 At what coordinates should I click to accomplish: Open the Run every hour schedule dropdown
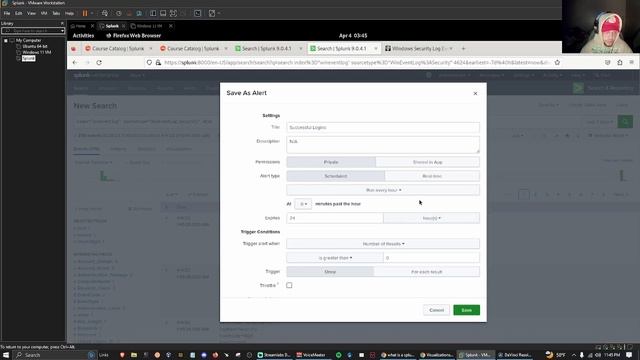[383, 190]
